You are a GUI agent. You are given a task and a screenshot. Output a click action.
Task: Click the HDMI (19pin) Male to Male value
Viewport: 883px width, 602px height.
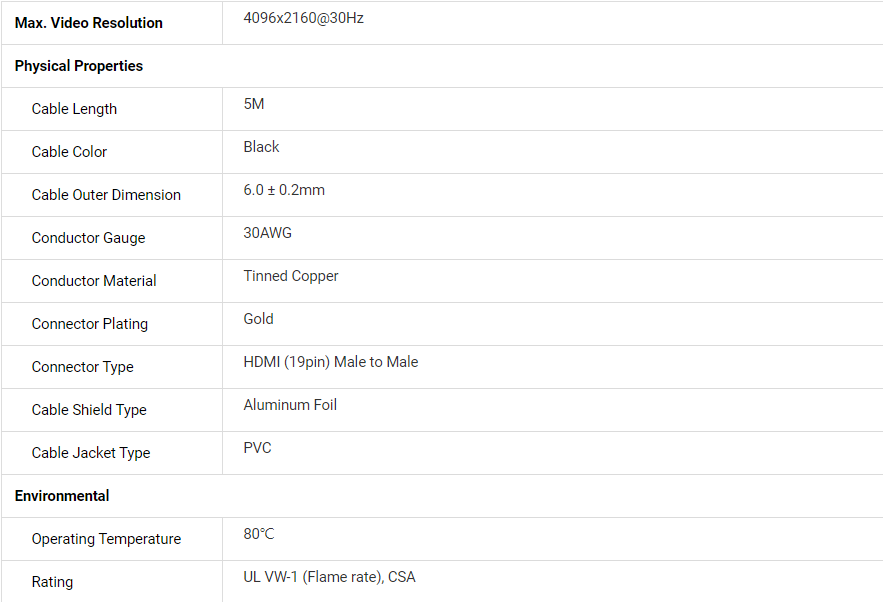[331, 362]
